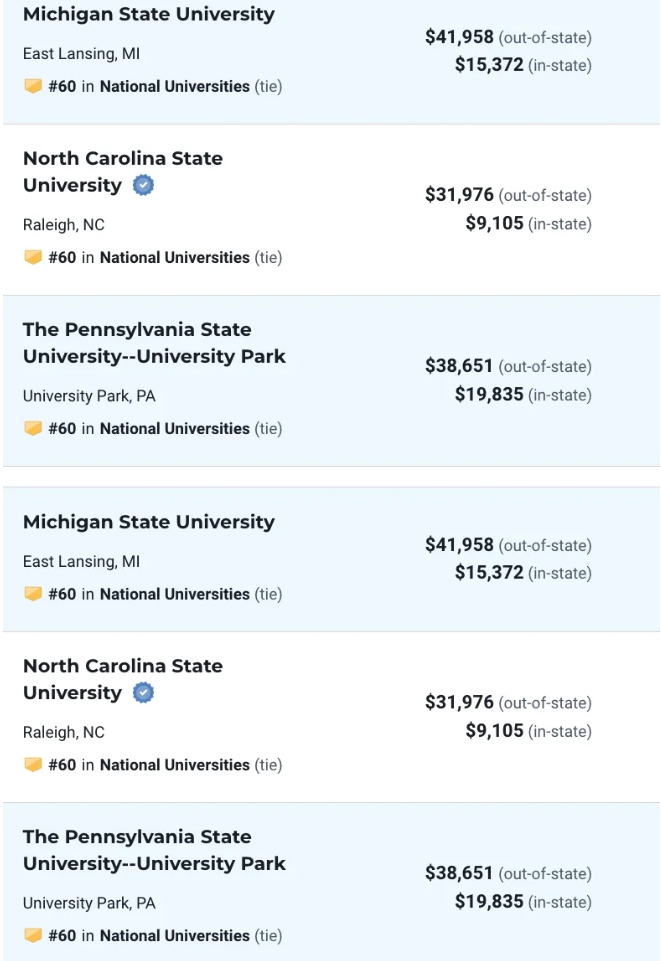Click National Universities link in topmost Michigan State listing
The width and height of the screenshot is (661, 961).
coord(174,87)
